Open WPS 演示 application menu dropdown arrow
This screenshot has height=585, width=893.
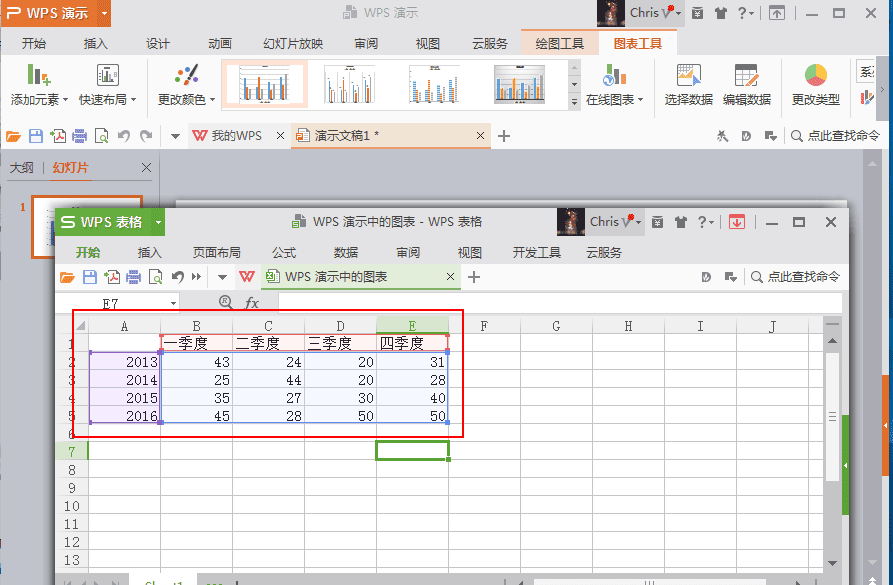coord(104,13)
